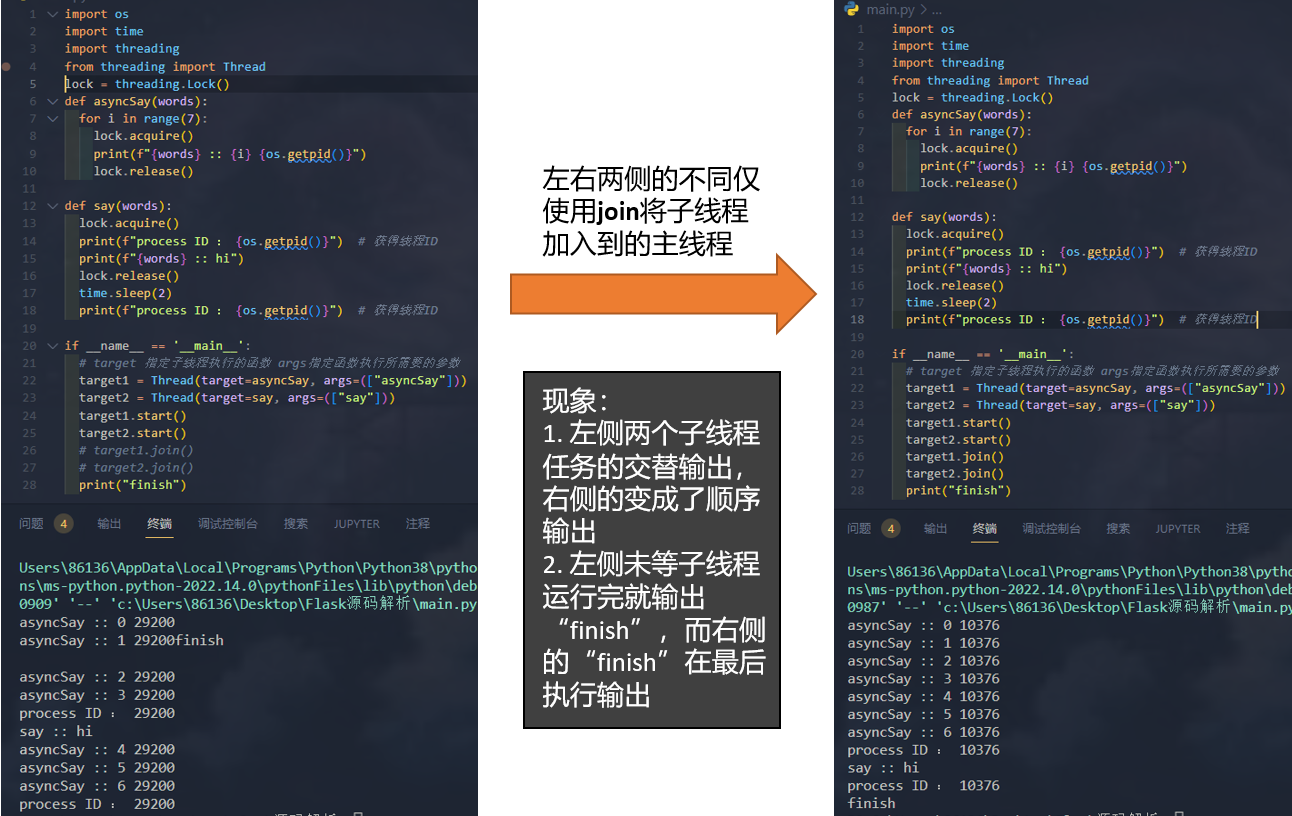Open the JUPYTER tab in left panel

[x=357, y=524]
